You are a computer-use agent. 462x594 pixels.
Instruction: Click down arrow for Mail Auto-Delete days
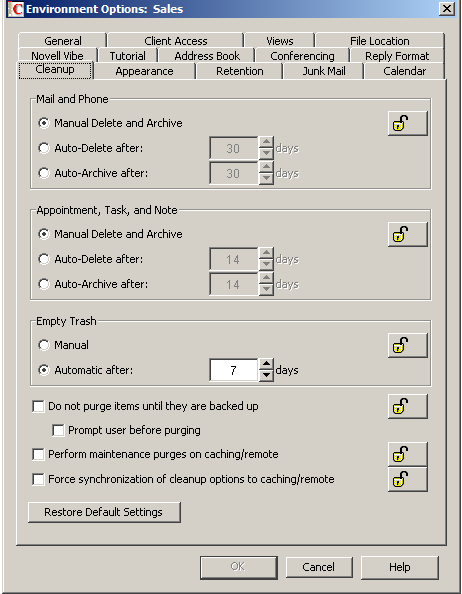(266, 153)
